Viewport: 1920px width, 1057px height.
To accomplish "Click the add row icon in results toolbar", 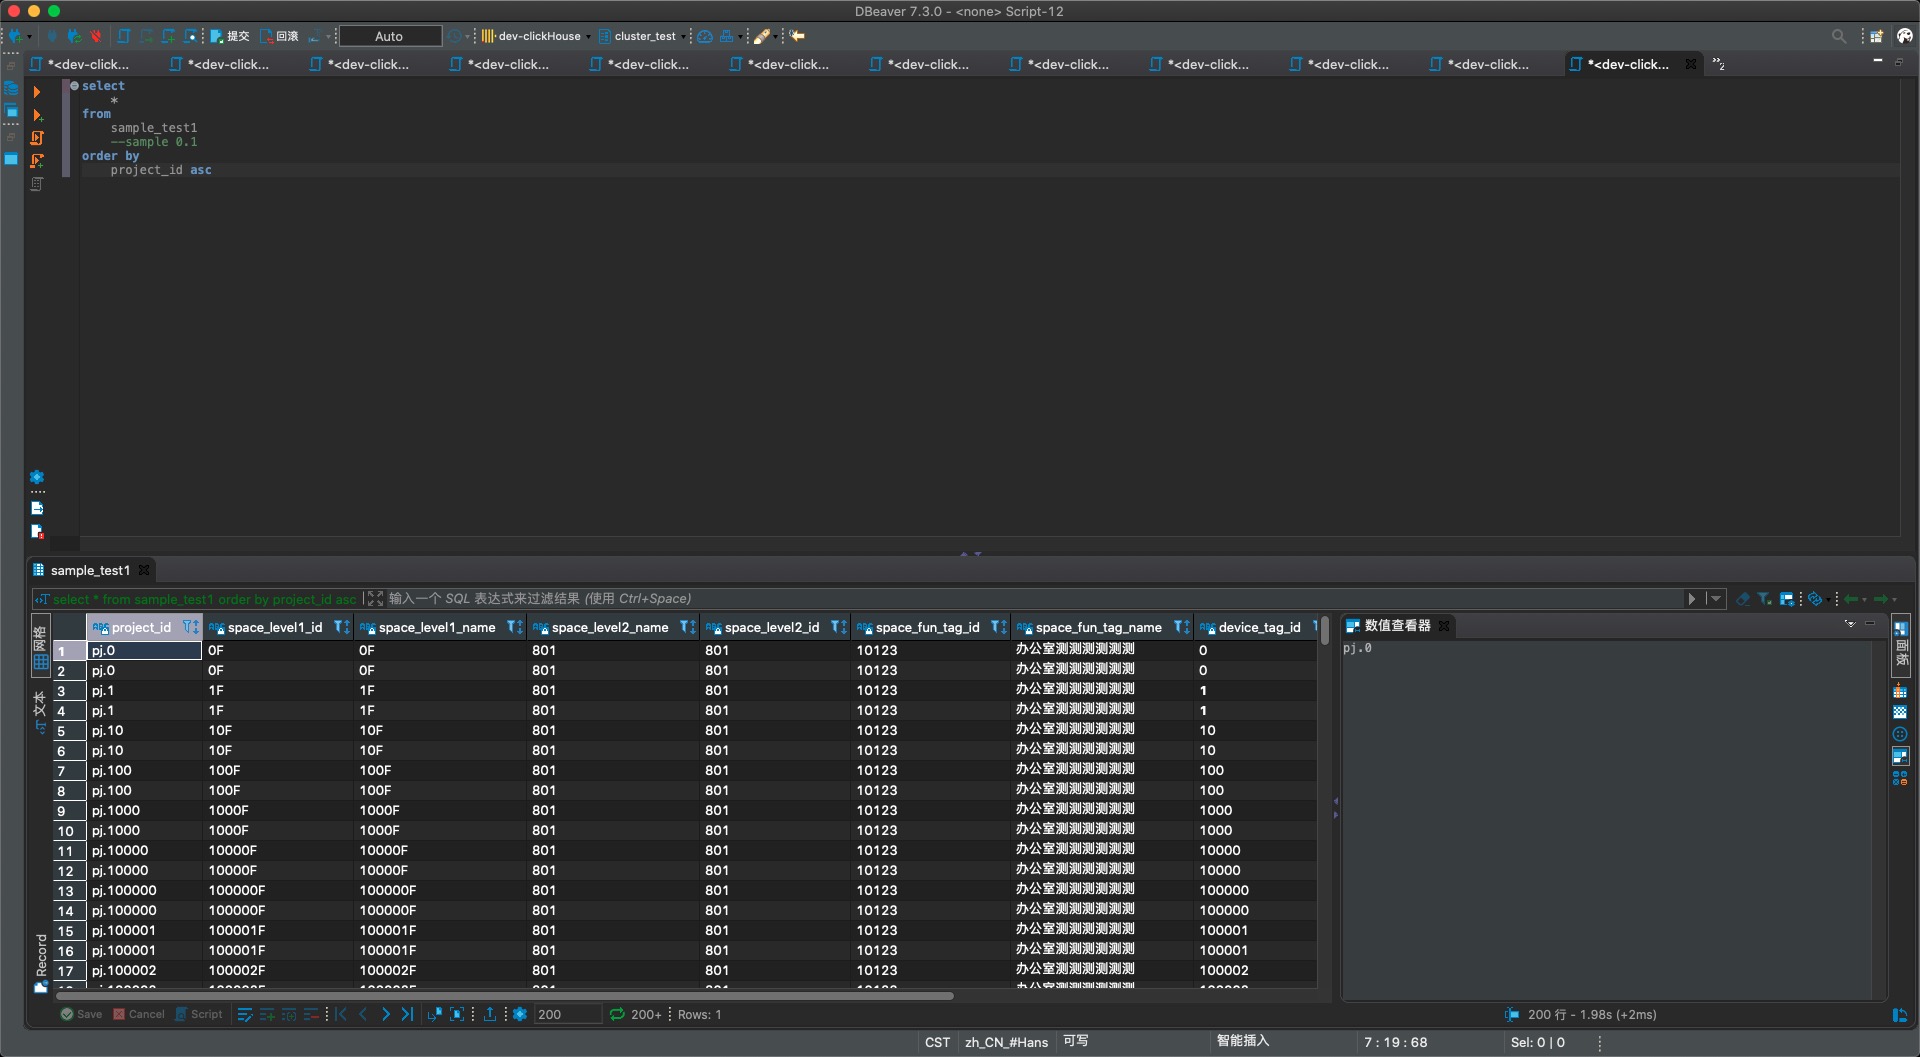I will click(x=267, y=1014).
